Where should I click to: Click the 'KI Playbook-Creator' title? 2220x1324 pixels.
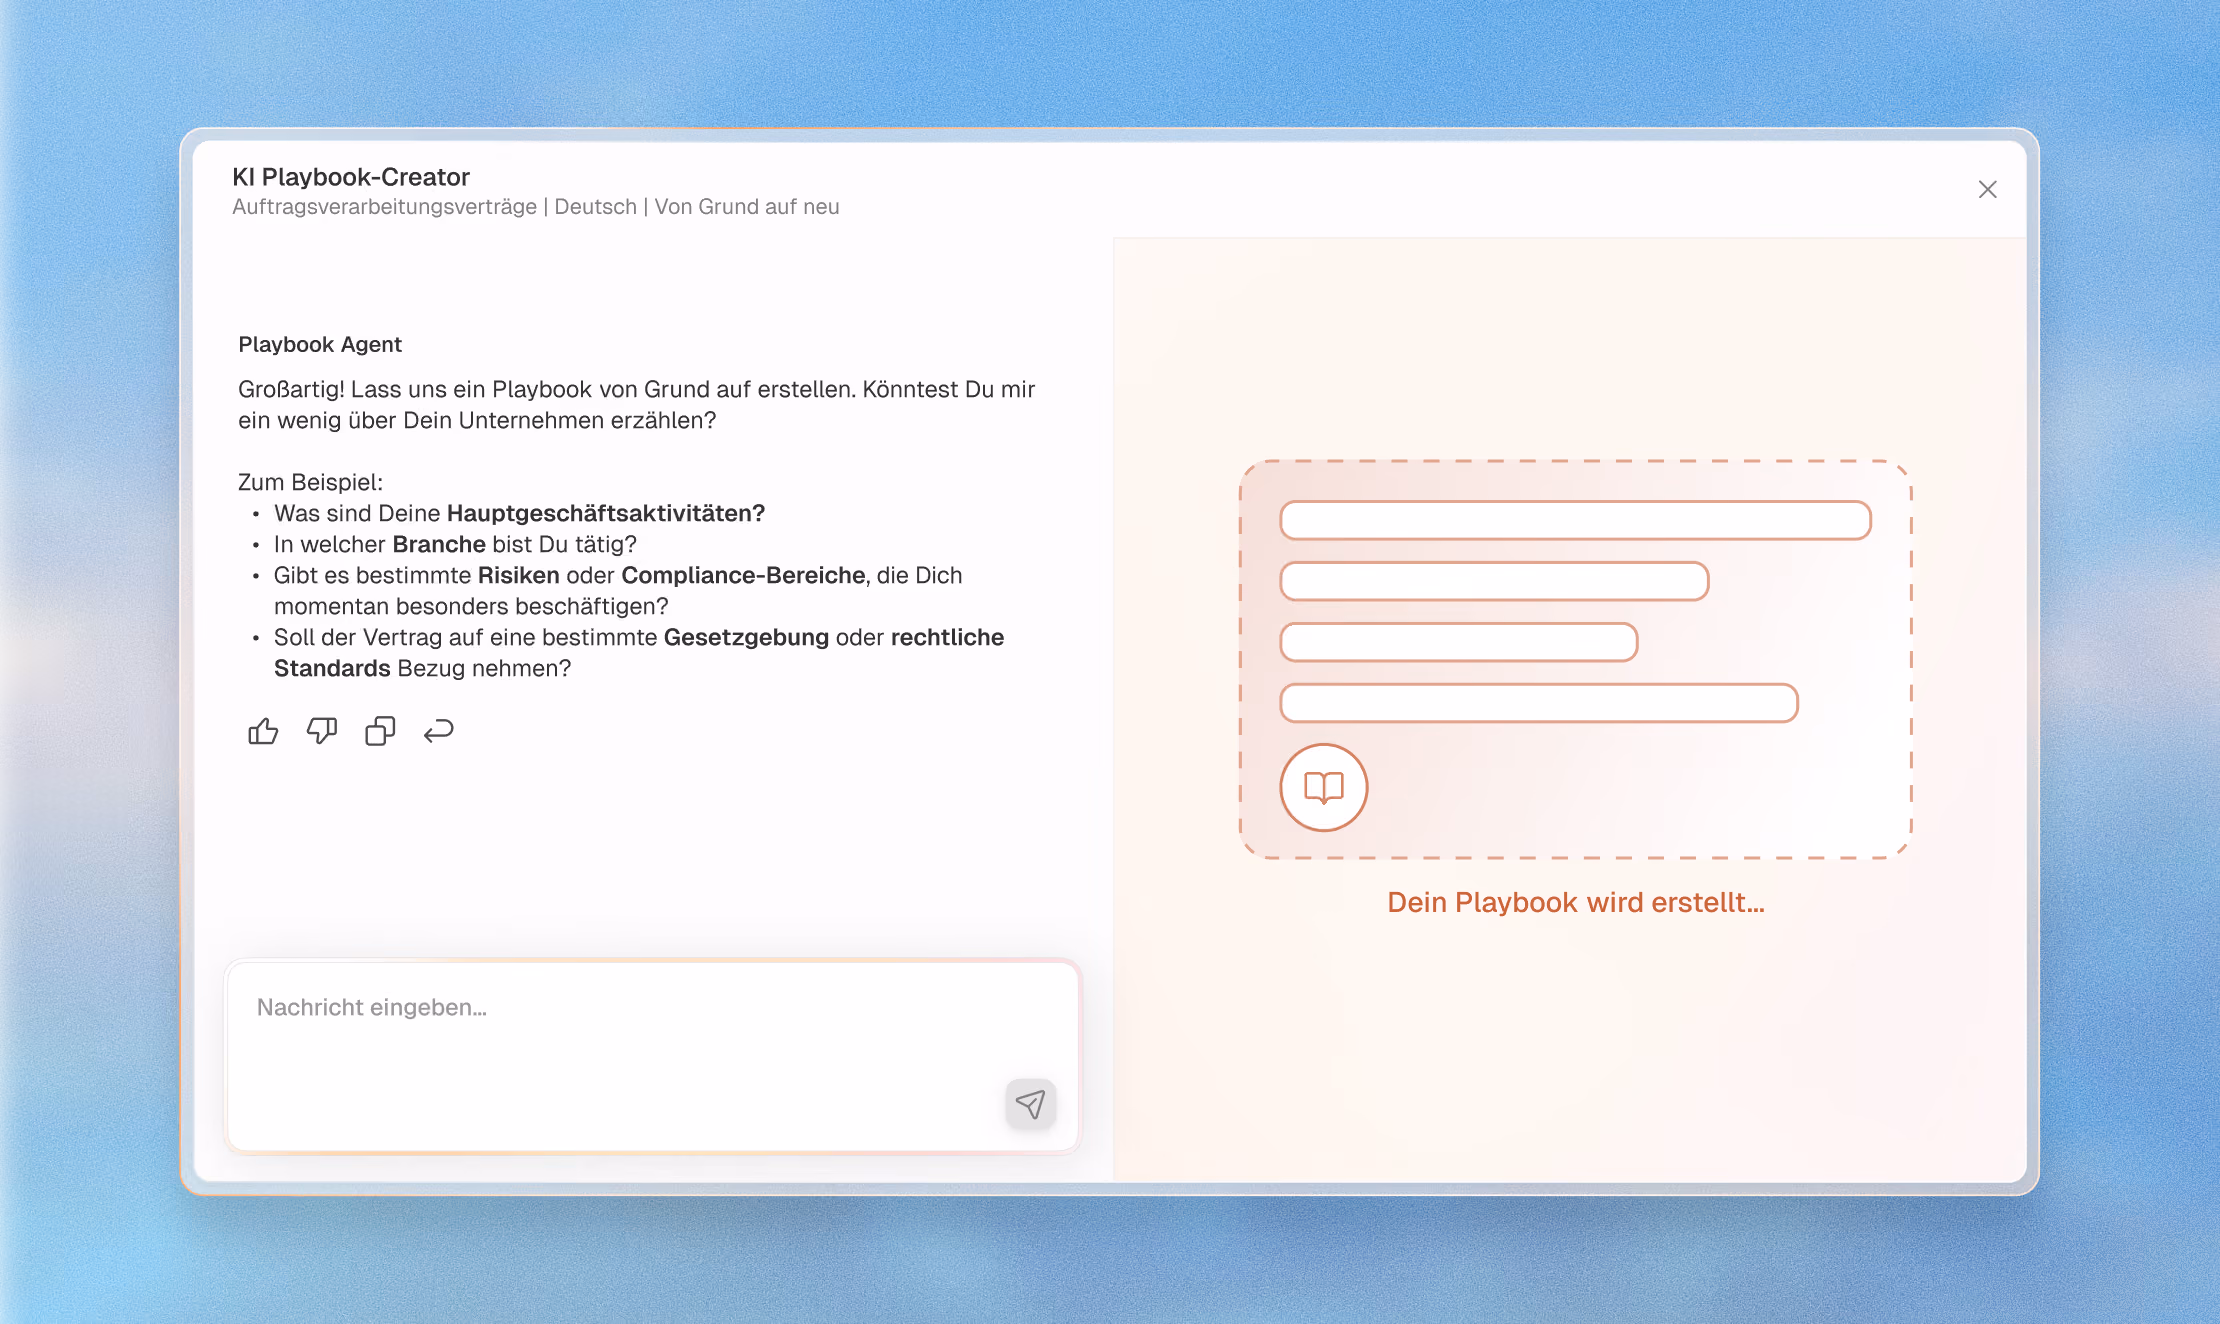[x=351, y=177]
